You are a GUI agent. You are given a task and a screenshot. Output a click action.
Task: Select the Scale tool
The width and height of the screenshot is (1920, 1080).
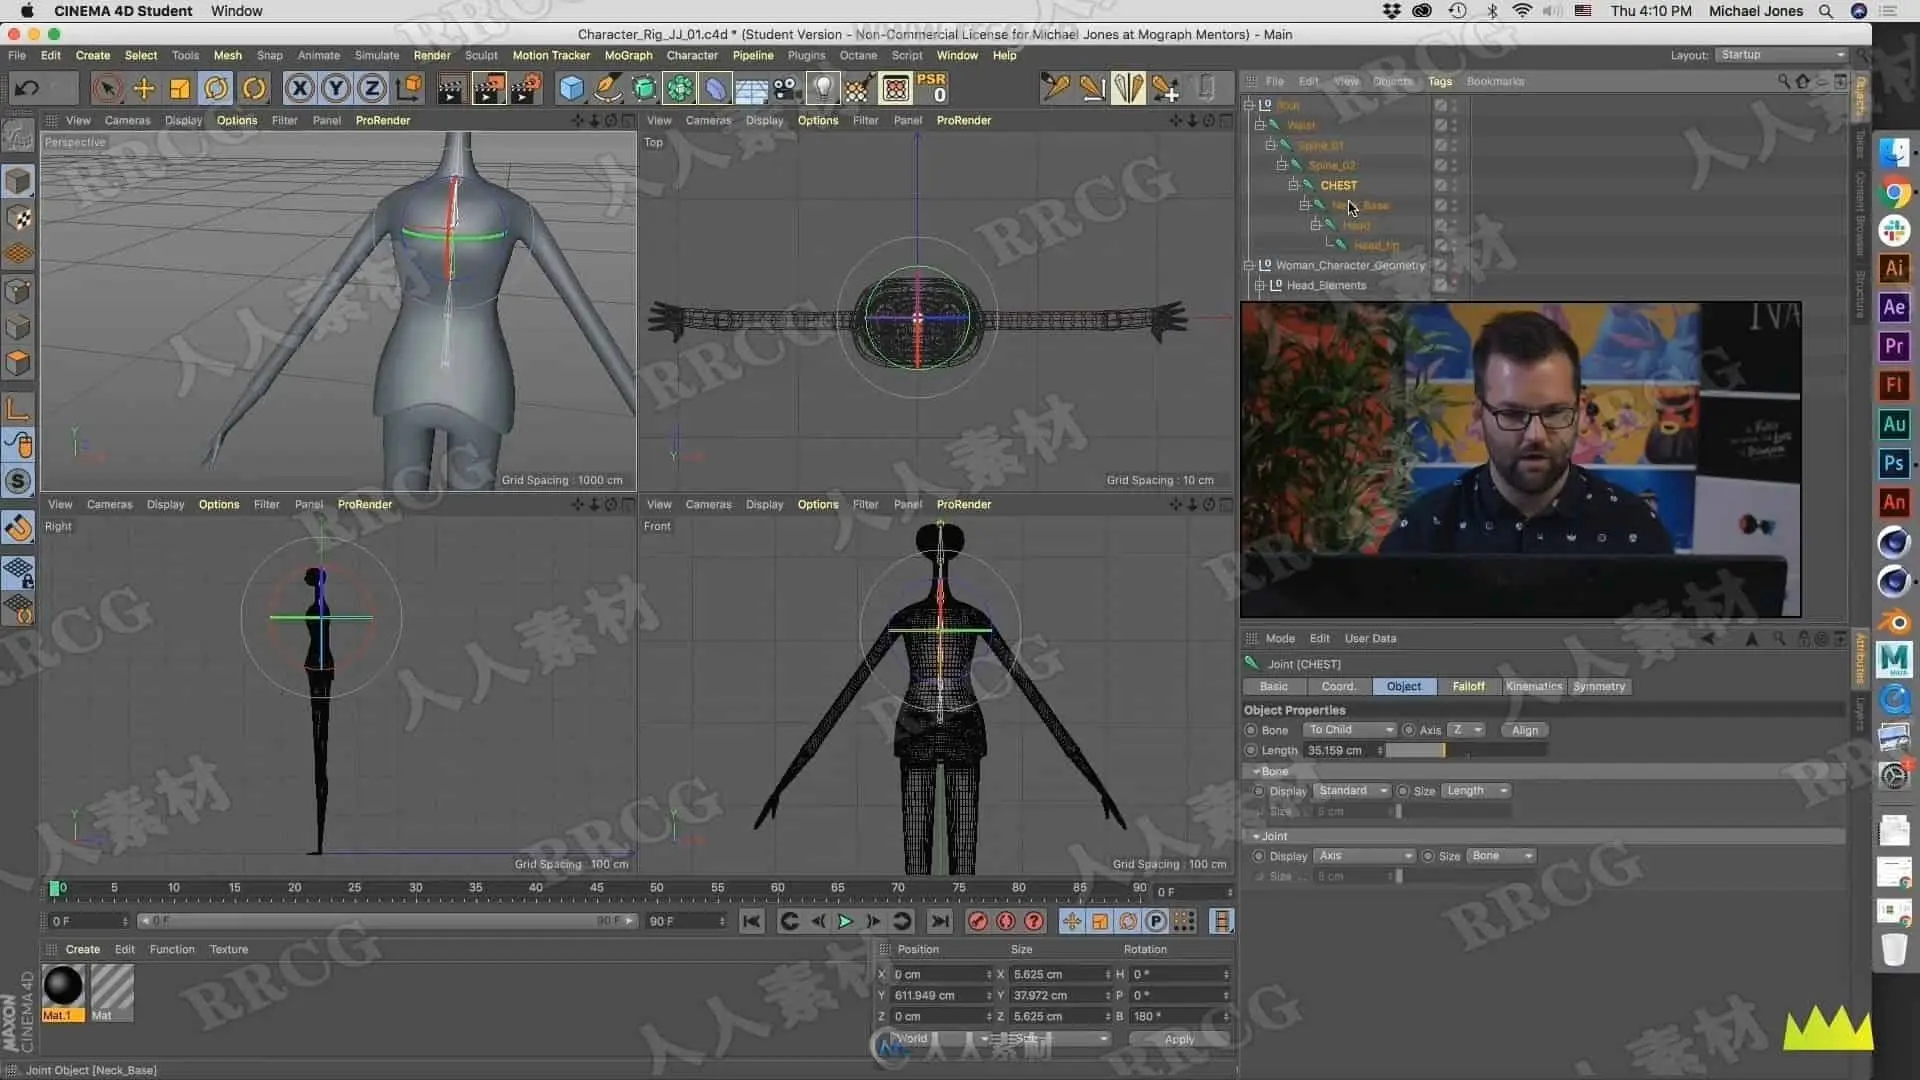(x=180, y=89)
